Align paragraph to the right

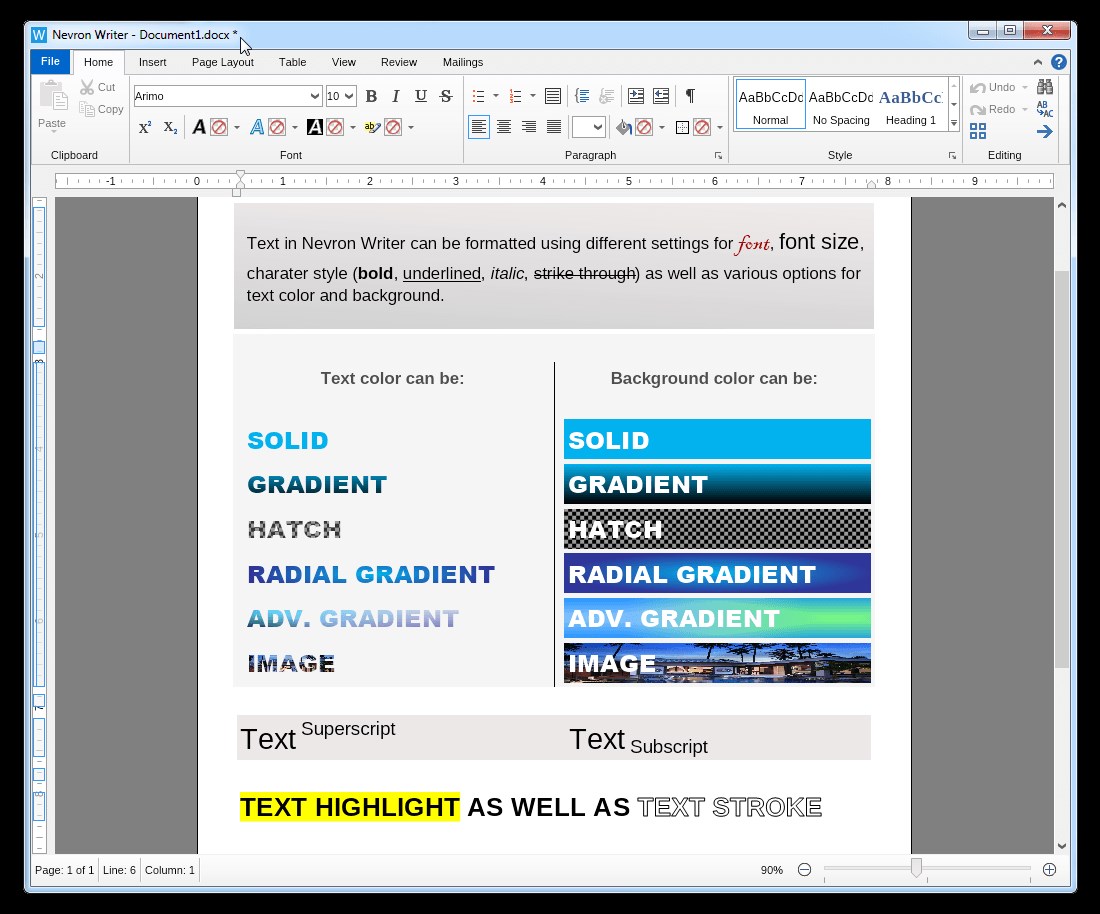pyautogui.click(x=529, y=127)
